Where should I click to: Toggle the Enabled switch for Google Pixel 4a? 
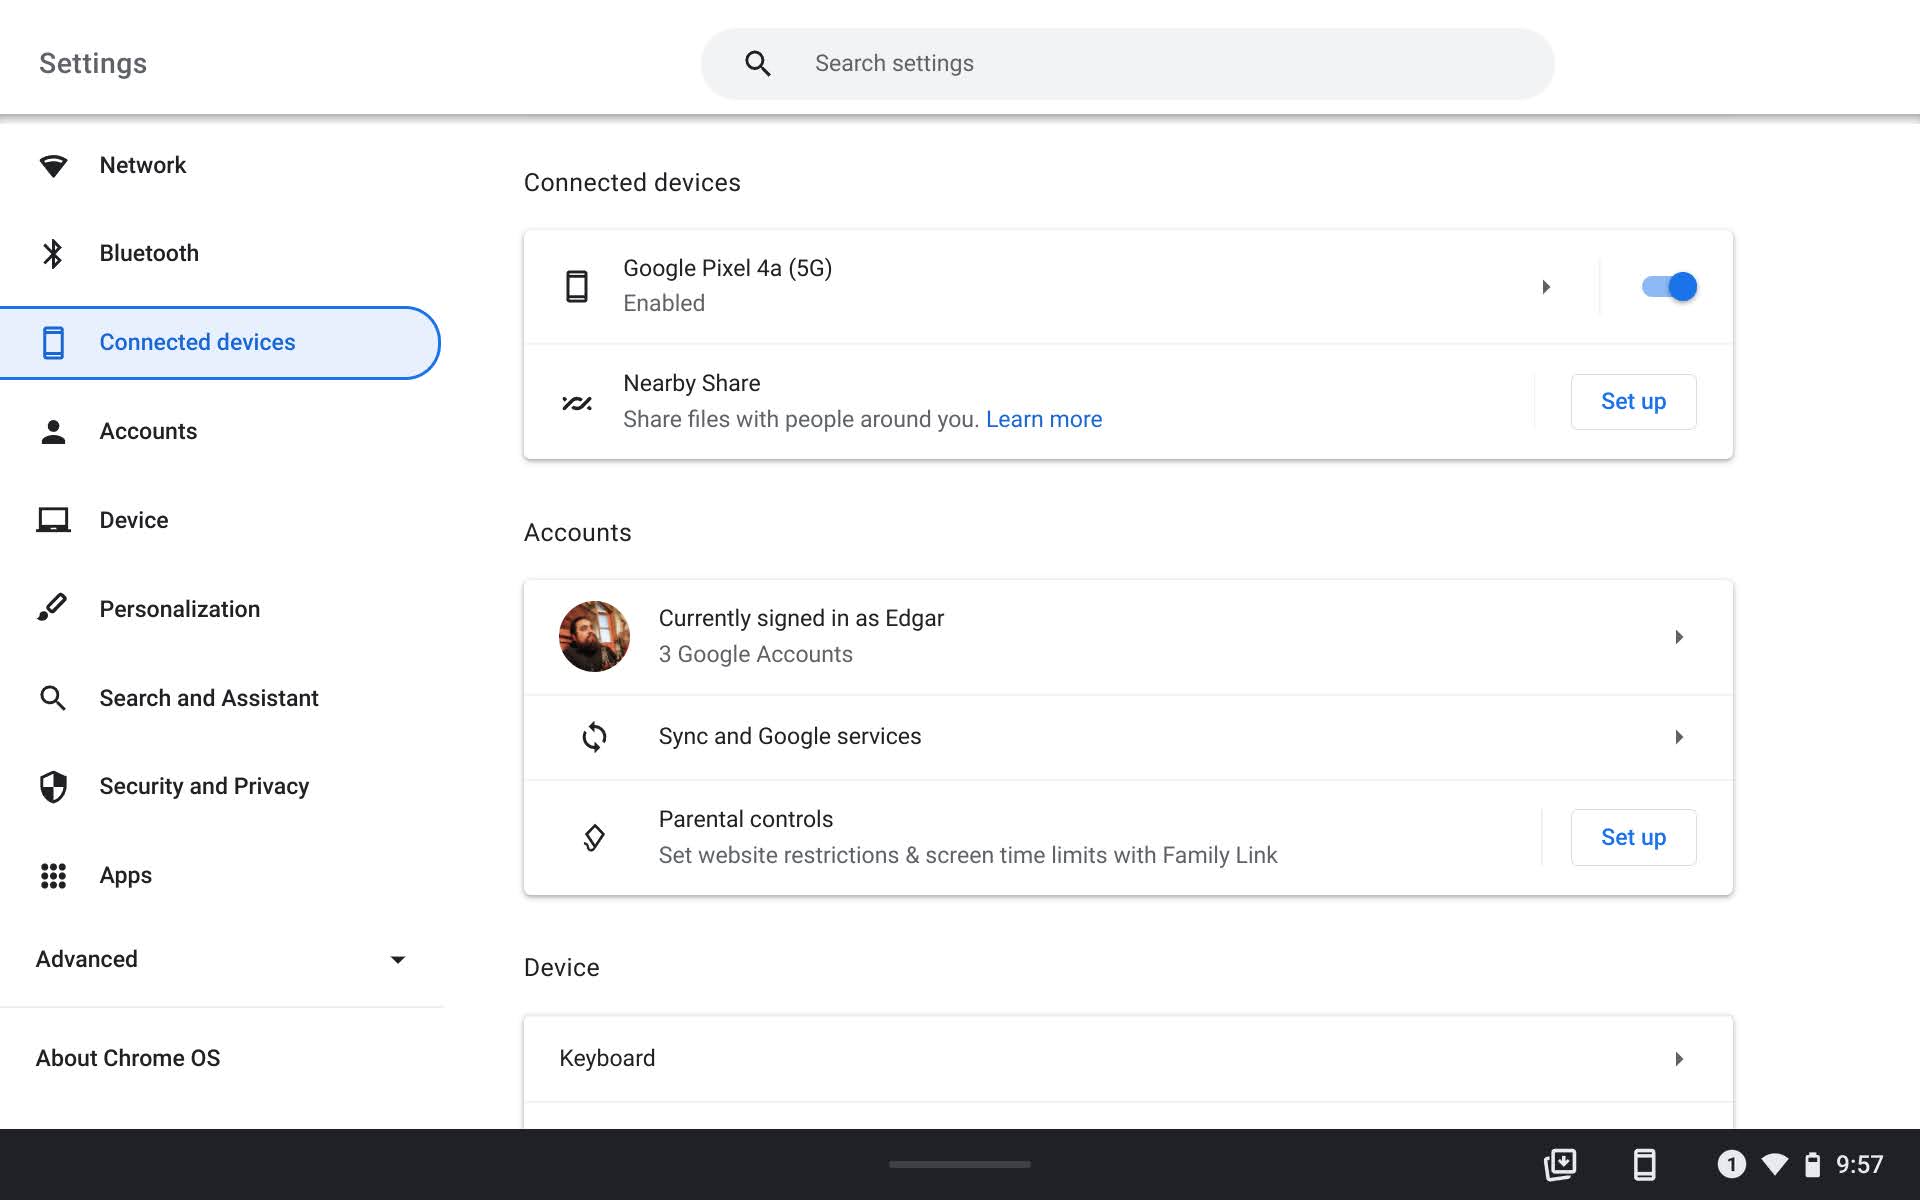point(1667,286)
